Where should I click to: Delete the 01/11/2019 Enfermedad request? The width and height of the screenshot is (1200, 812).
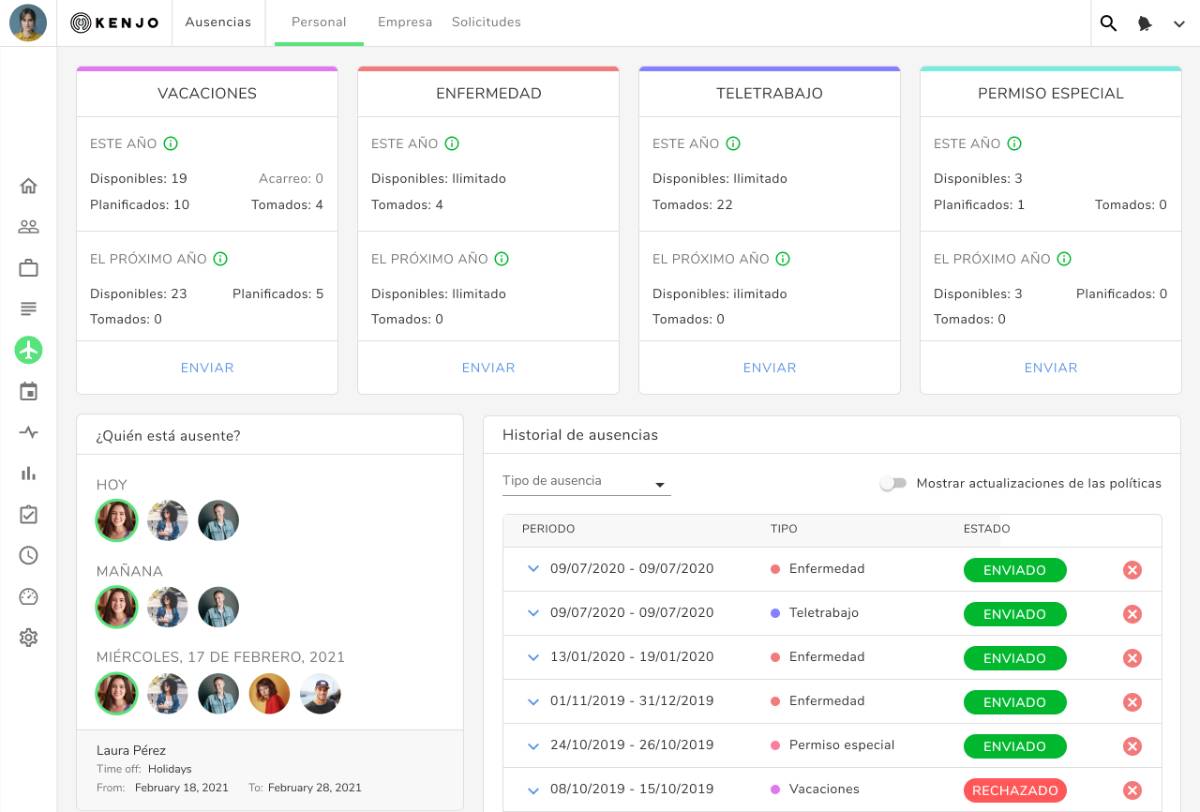pos(1132,702)
